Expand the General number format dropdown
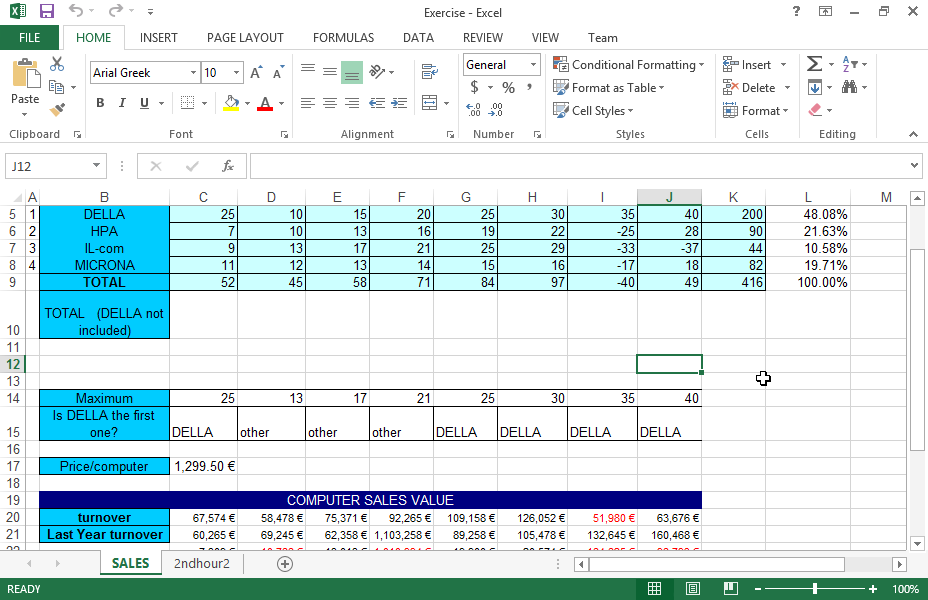Screen dimensions: 928x600 click(x=533, y=65)
